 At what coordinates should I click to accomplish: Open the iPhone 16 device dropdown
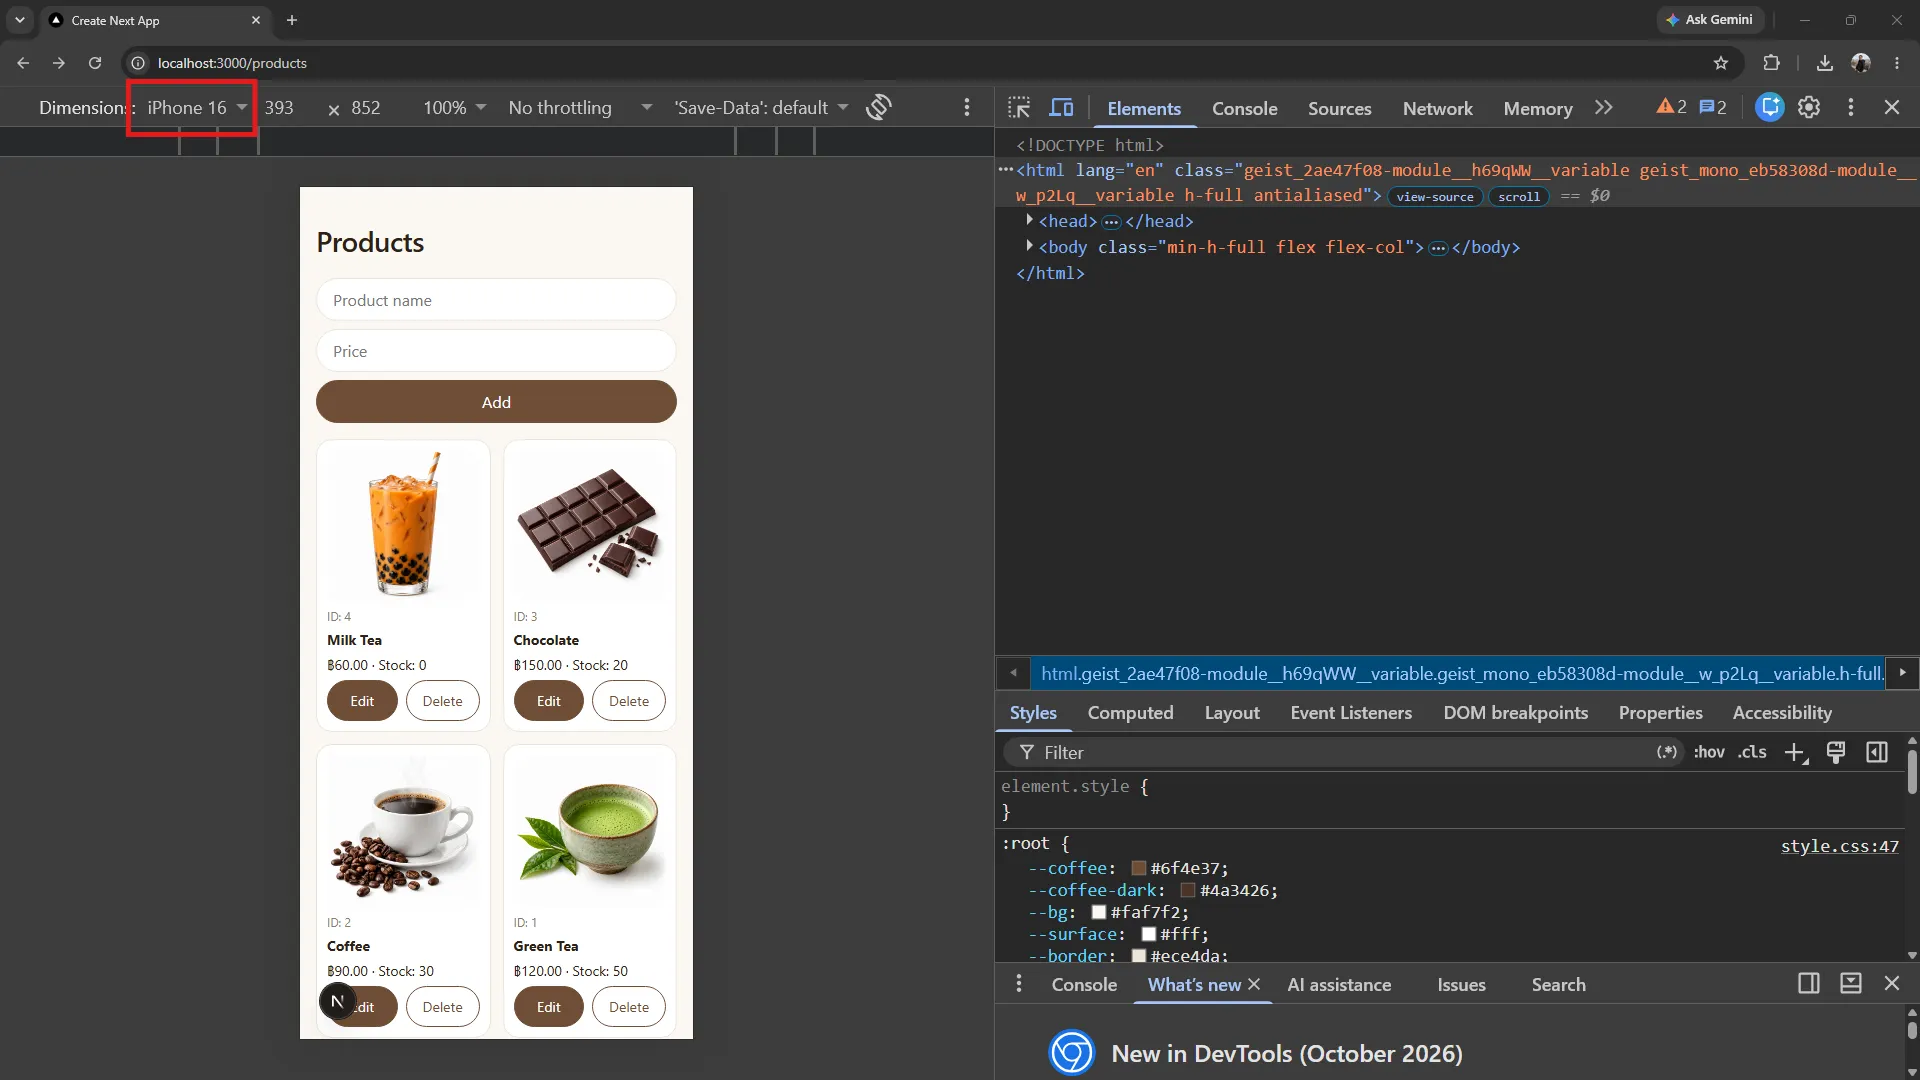tap(196, 107)
